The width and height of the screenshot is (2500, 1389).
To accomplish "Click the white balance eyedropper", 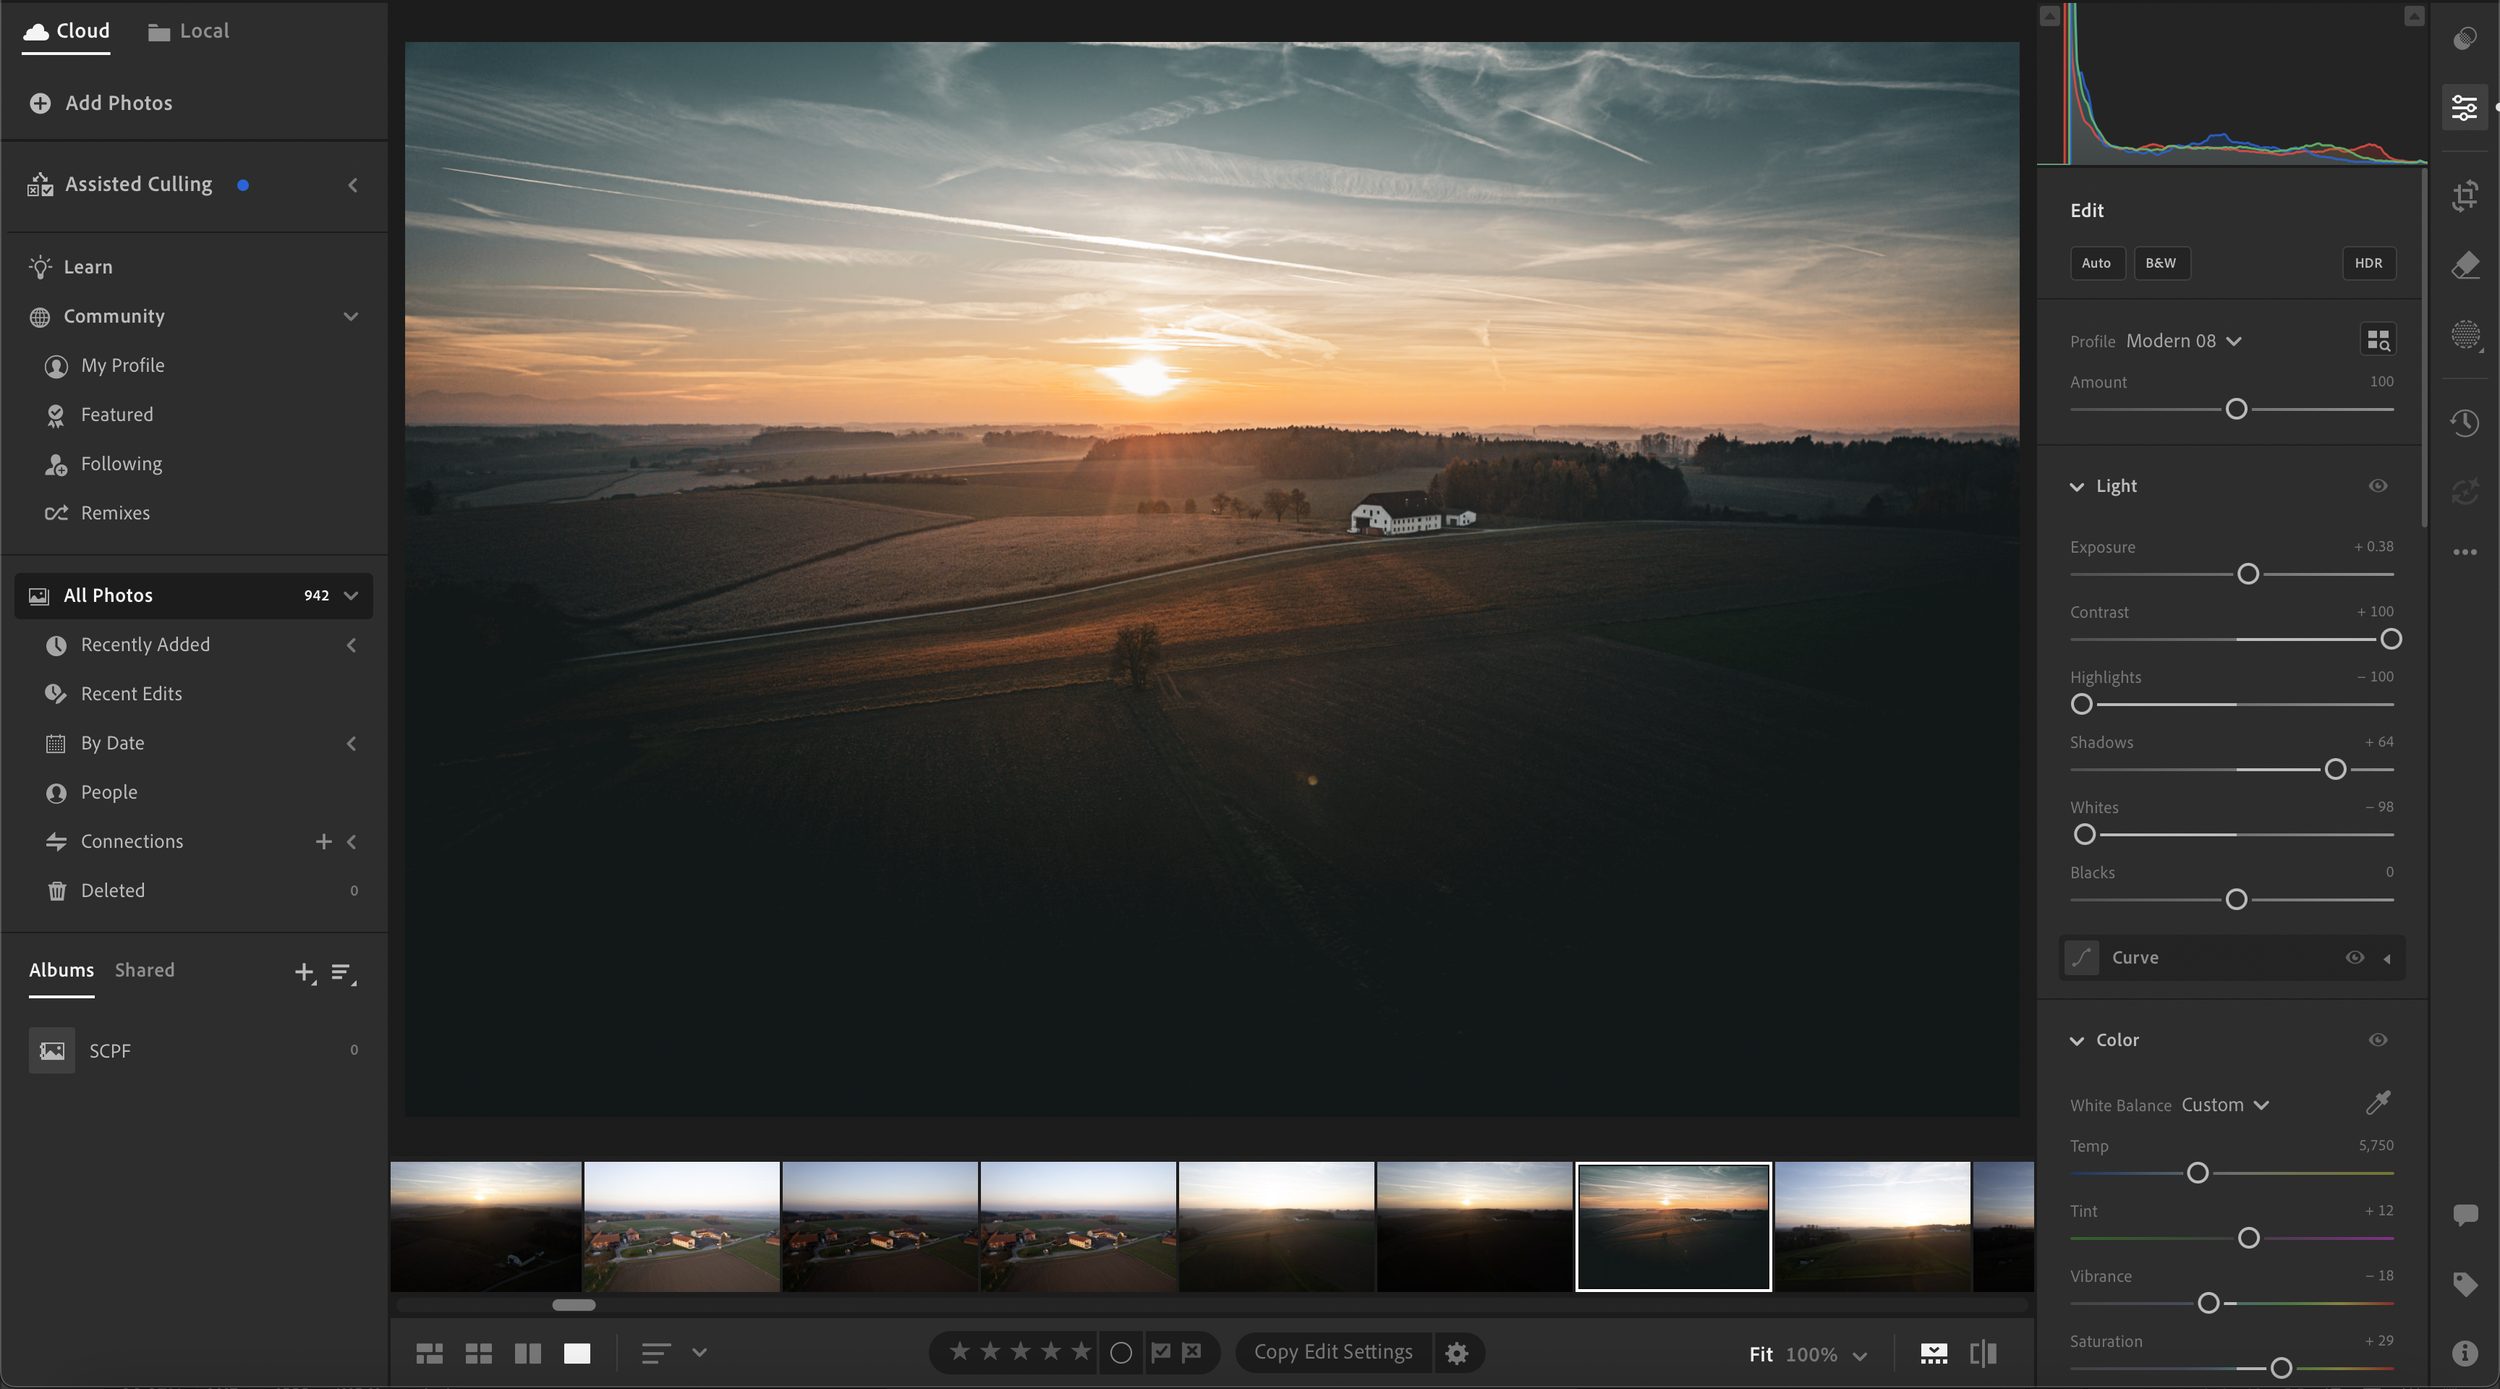I will point(2378,1103).
